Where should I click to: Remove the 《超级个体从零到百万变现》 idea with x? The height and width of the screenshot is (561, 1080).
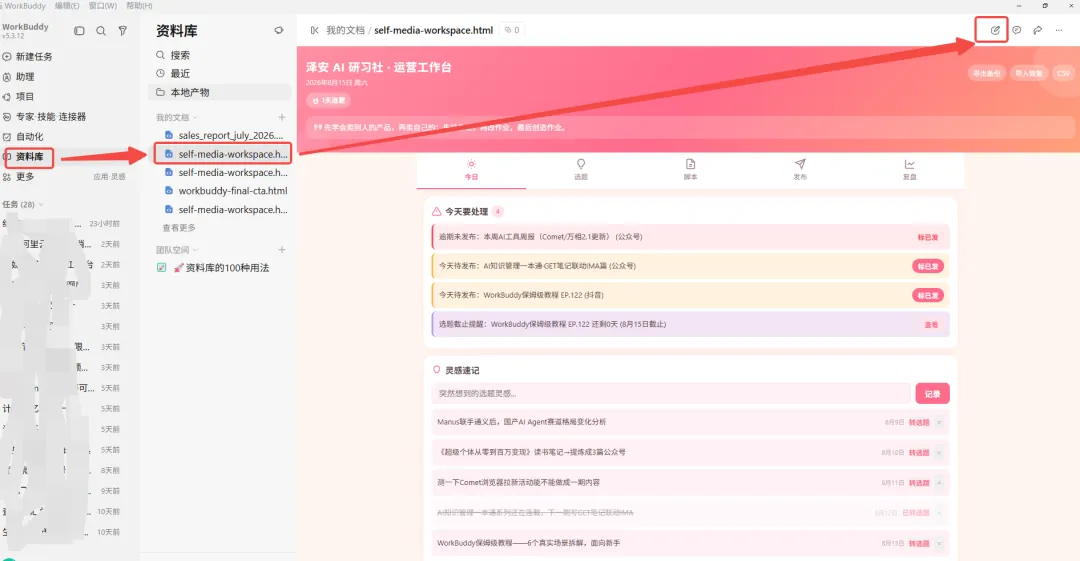939,453
